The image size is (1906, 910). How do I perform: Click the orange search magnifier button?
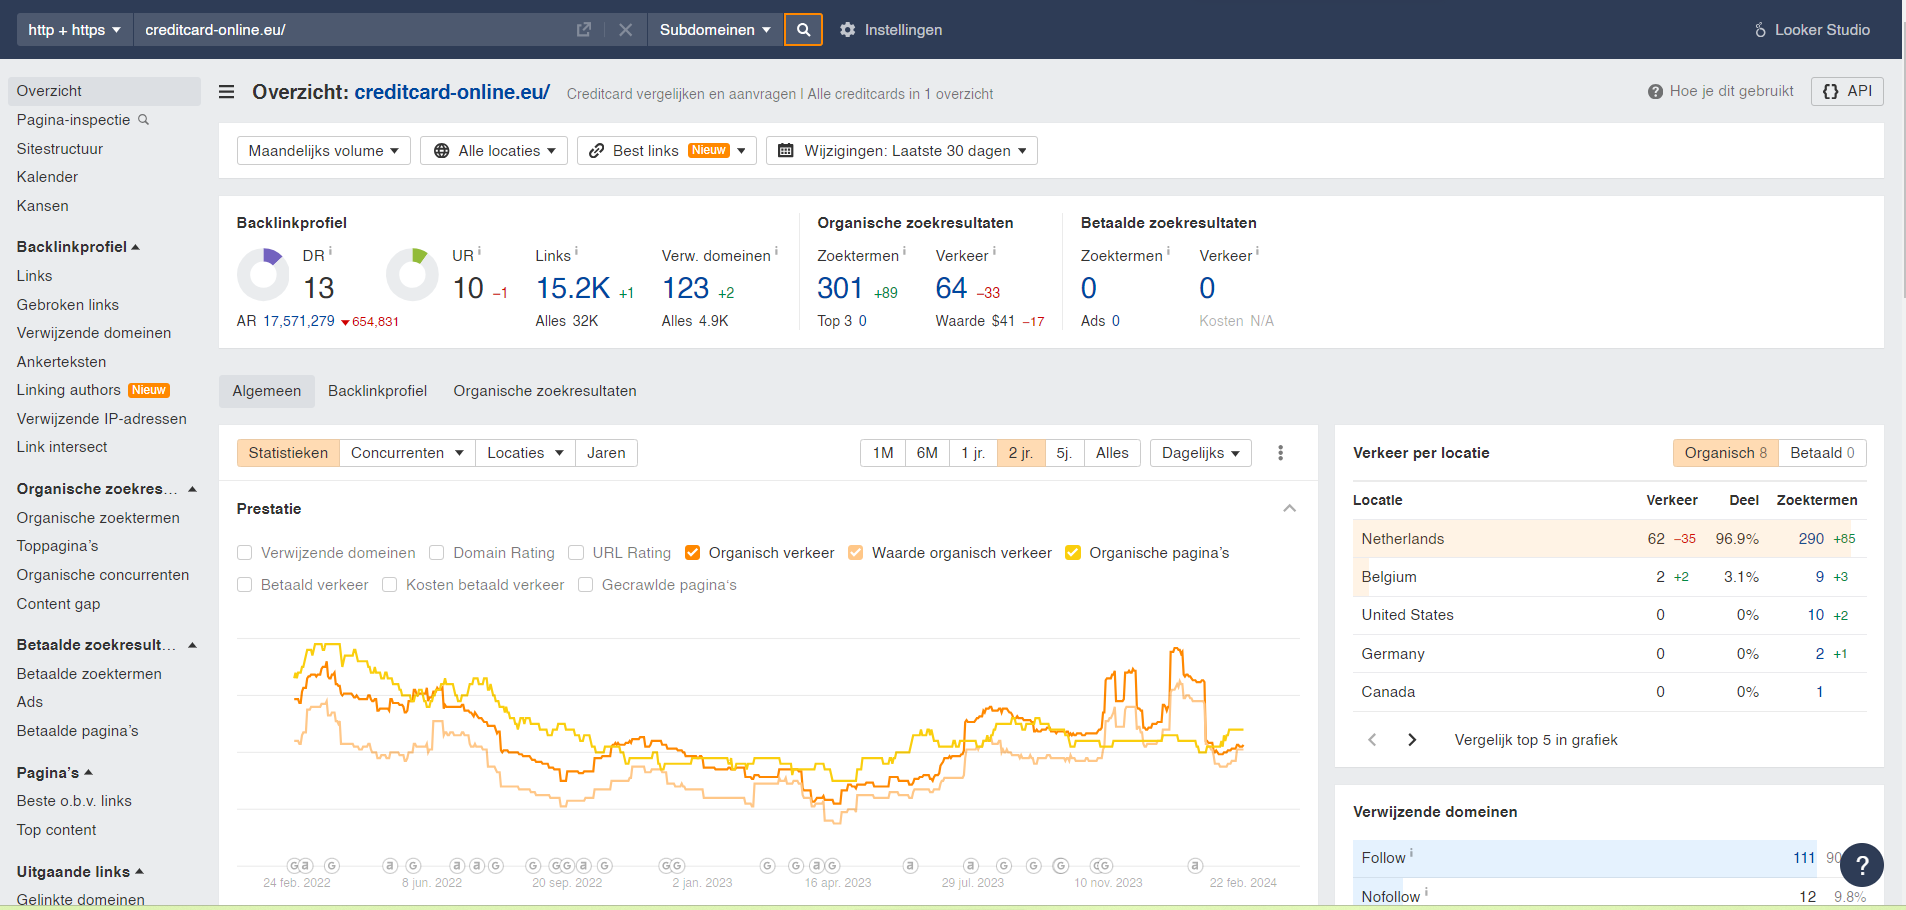[803, 30]
